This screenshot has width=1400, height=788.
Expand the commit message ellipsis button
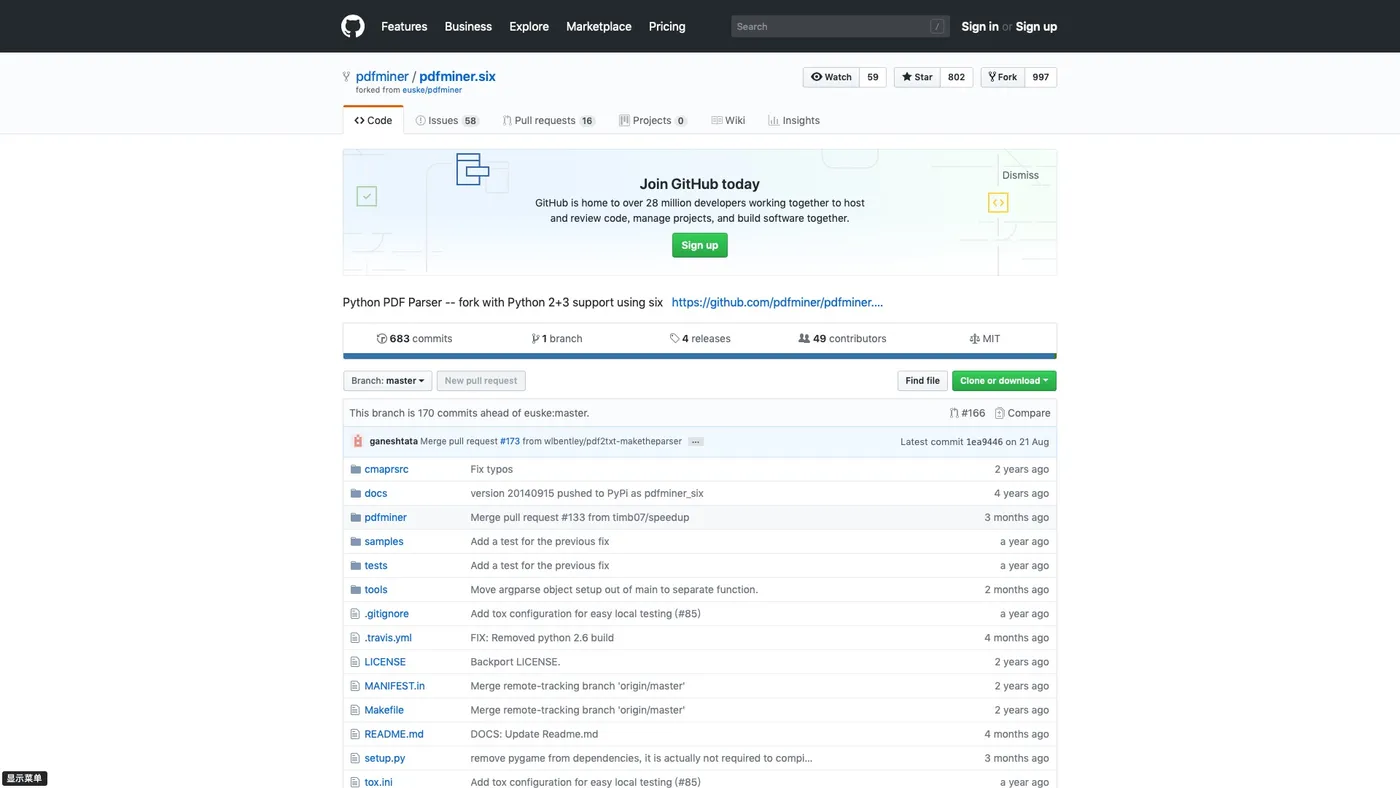(x=695, y=441)
